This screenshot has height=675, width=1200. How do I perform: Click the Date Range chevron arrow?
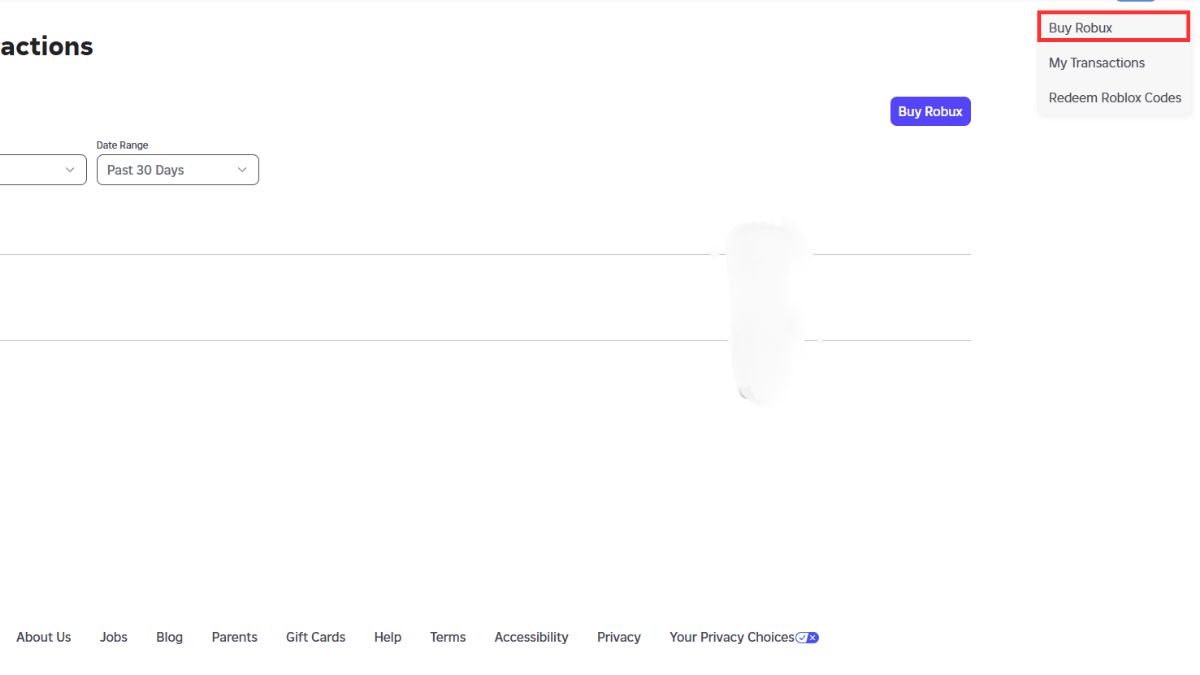[242, 169]
